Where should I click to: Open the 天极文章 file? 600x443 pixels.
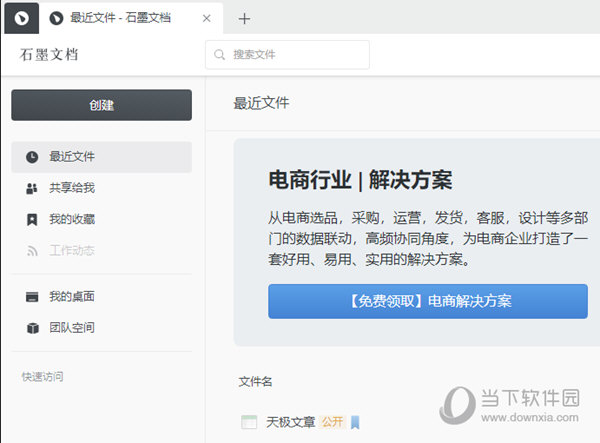click(x=290, y=422)
